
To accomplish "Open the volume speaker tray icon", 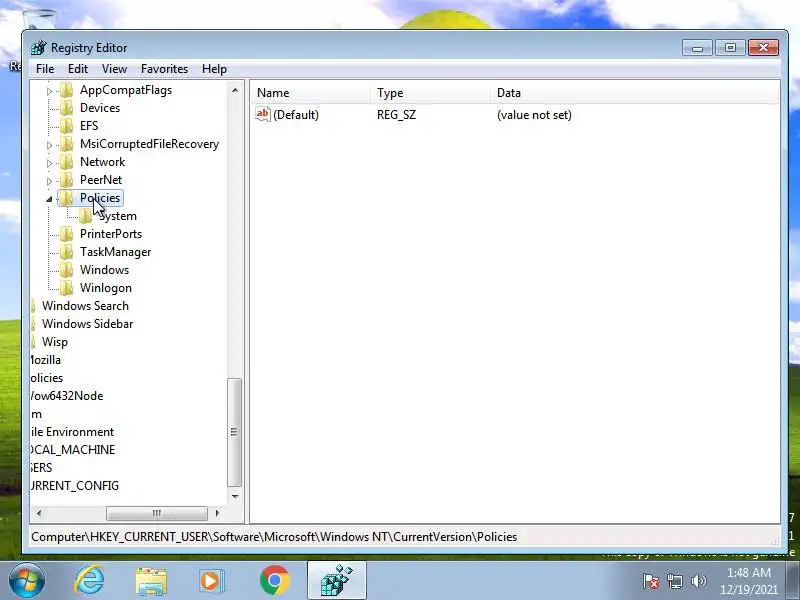I will [x=698, y=581].
